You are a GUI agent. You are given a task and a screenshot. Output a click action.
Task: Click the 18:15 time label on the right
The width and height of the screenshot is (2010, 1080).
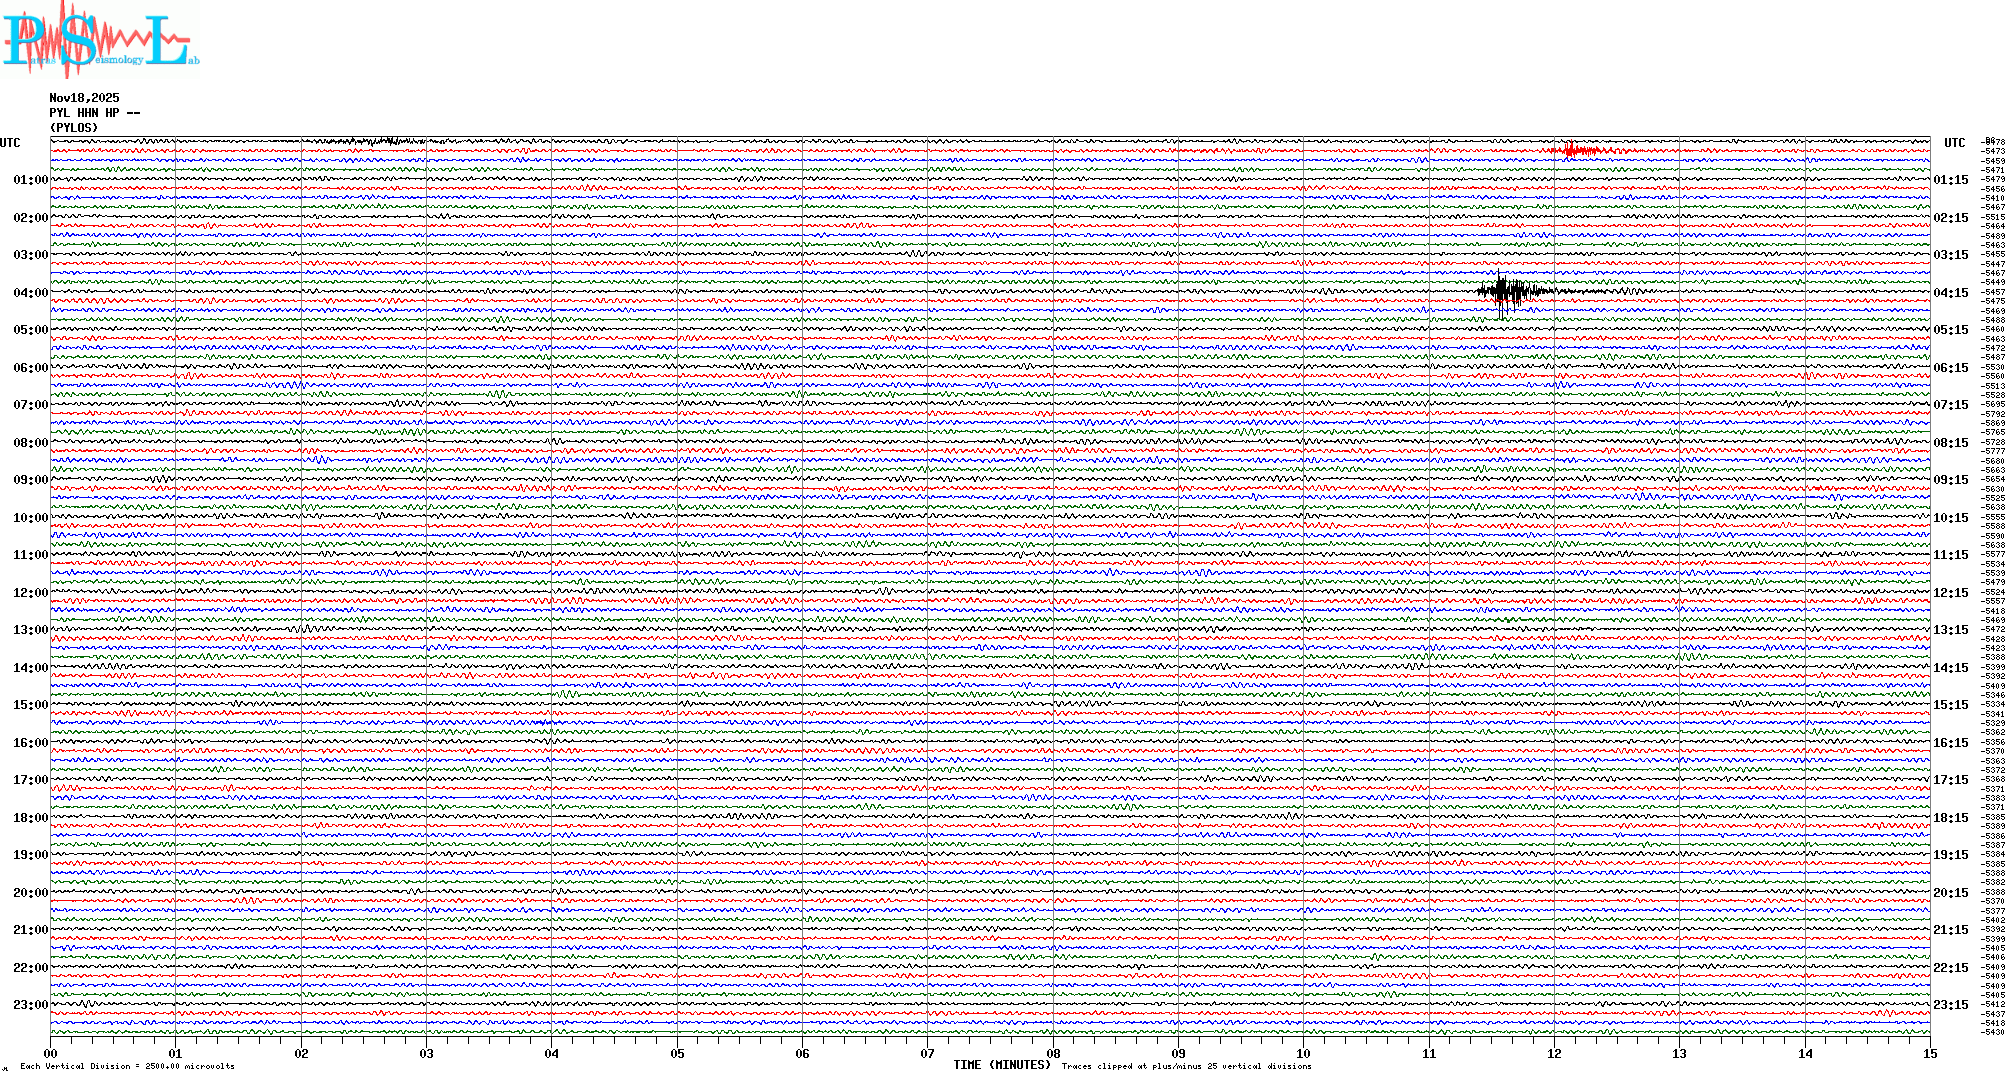coord(1950,818)
